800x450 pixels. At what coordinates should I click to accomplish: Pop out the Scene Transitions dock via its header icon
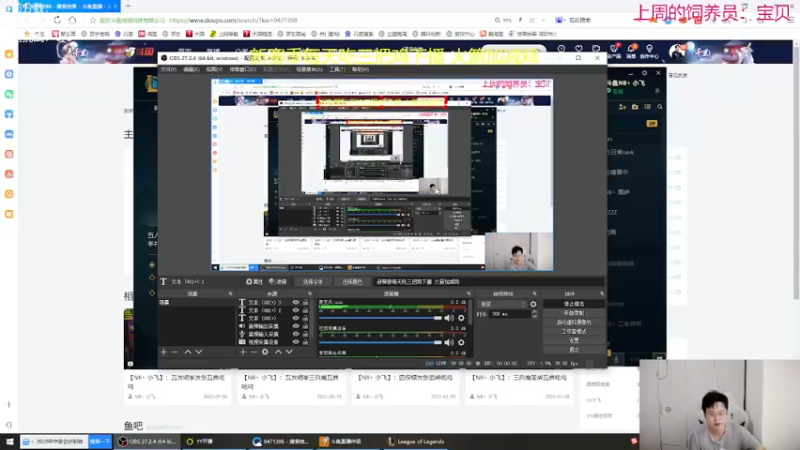(534, 294)
